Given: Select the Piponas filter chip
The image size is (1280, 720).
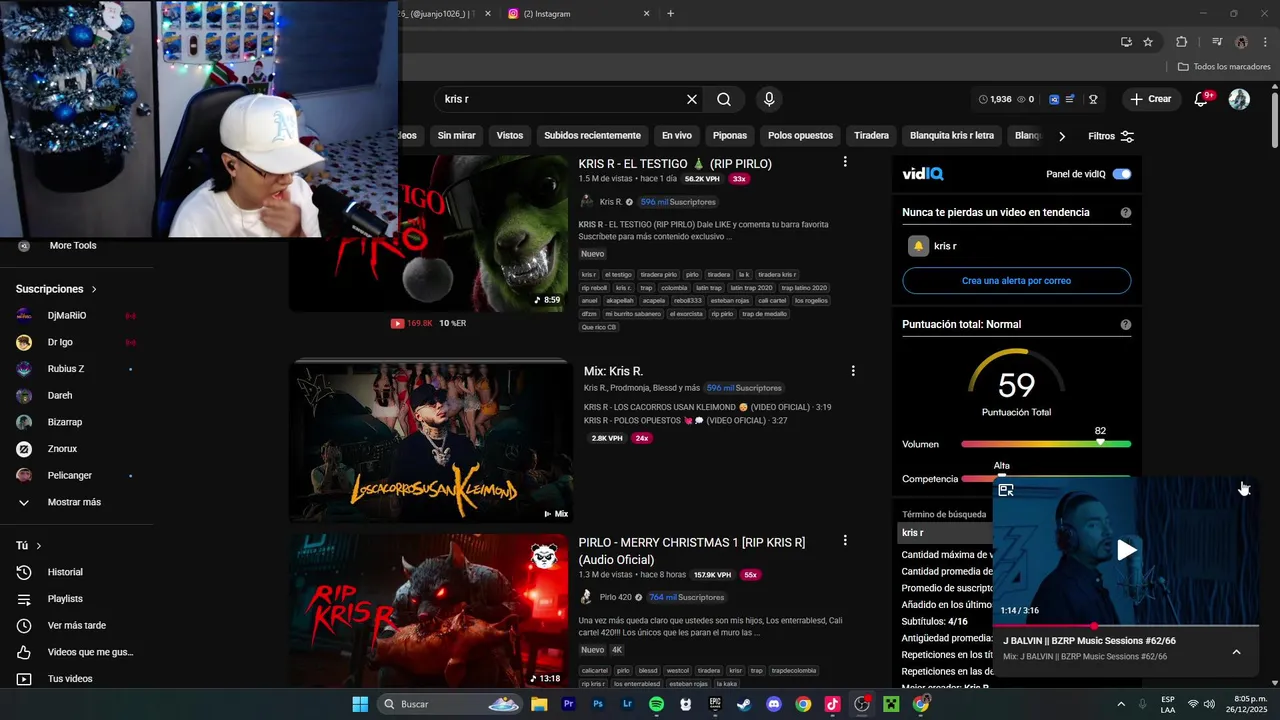Looking at the screenshot, I should coord(730,136).
